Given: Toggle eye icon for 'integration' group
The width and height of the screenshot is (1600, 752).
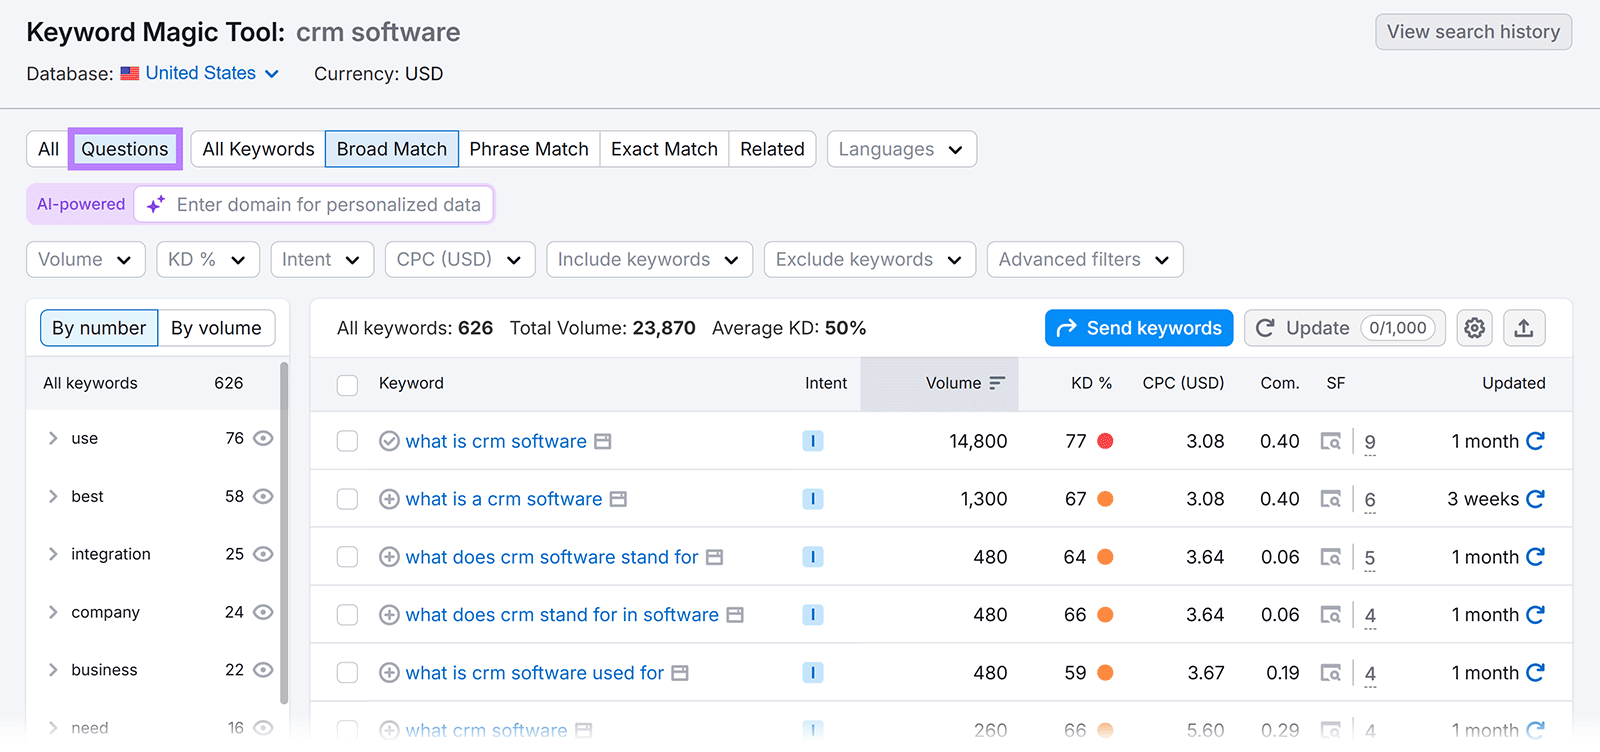Looking at the screenshot, I should [x=263, y=554].
